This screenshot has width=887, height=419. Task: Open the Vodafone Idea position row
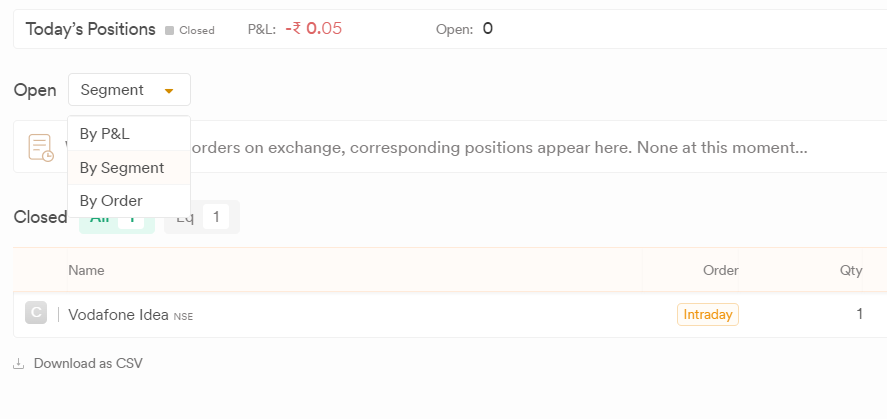click(450, 314)
